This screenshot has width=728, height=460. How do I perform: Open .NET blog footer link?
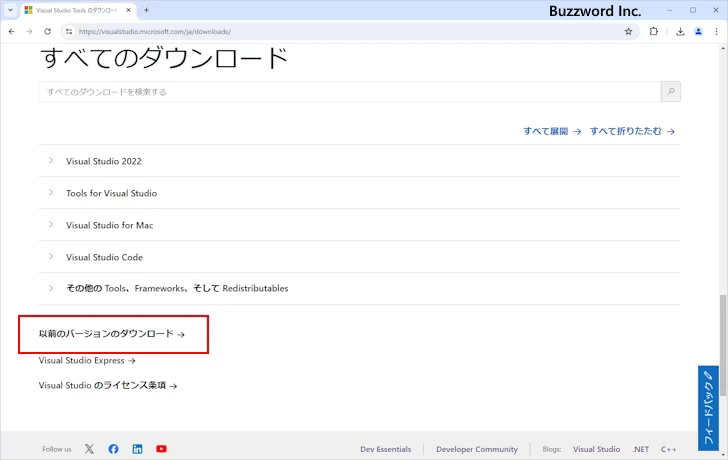point(641,449)
